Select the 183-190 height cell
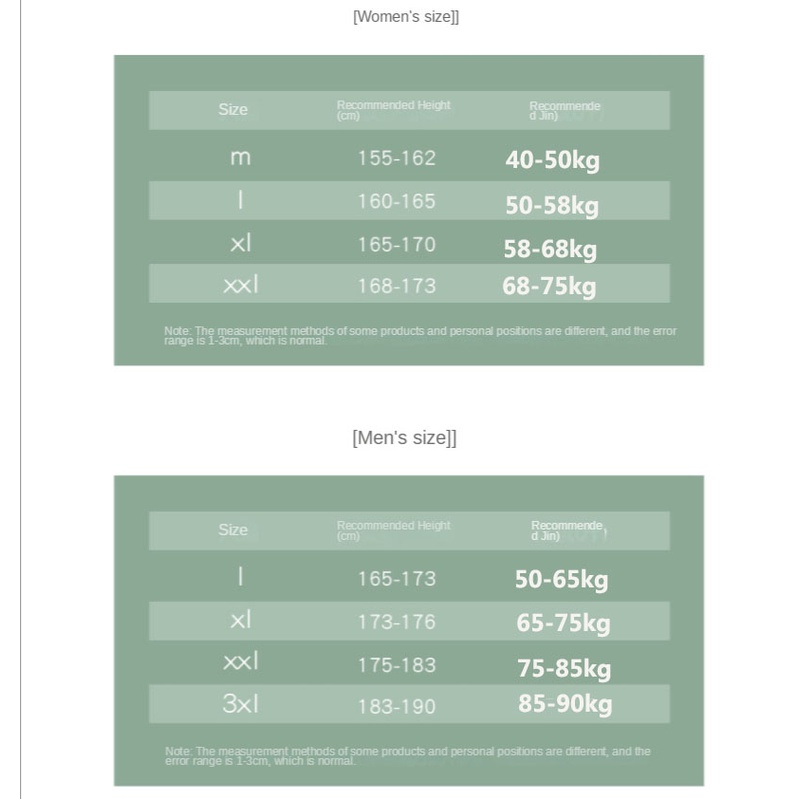 [x=397, y=706]
